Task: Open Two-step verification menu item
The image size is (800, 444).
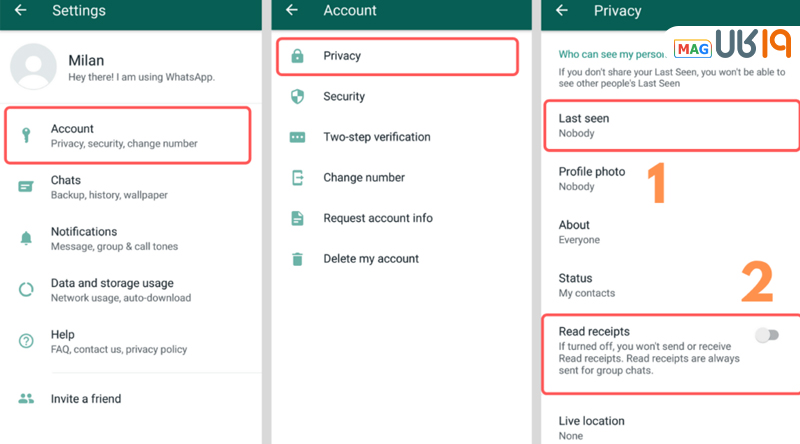Action: 376,137
